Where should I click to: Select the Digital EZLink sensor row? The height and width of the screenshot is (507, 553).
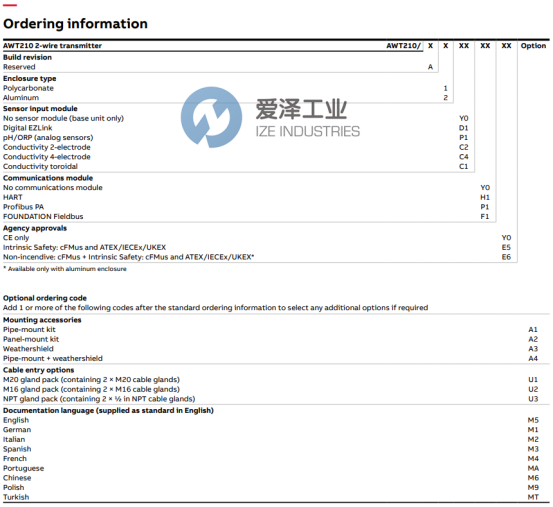pos(28,128)
